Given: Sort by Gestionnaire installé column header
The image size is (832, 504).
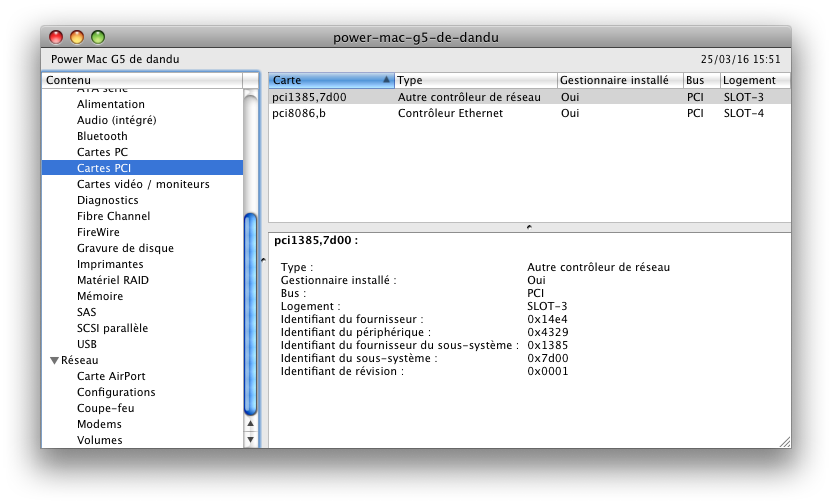Looking at the screenshot, I should tap(620, 80).
